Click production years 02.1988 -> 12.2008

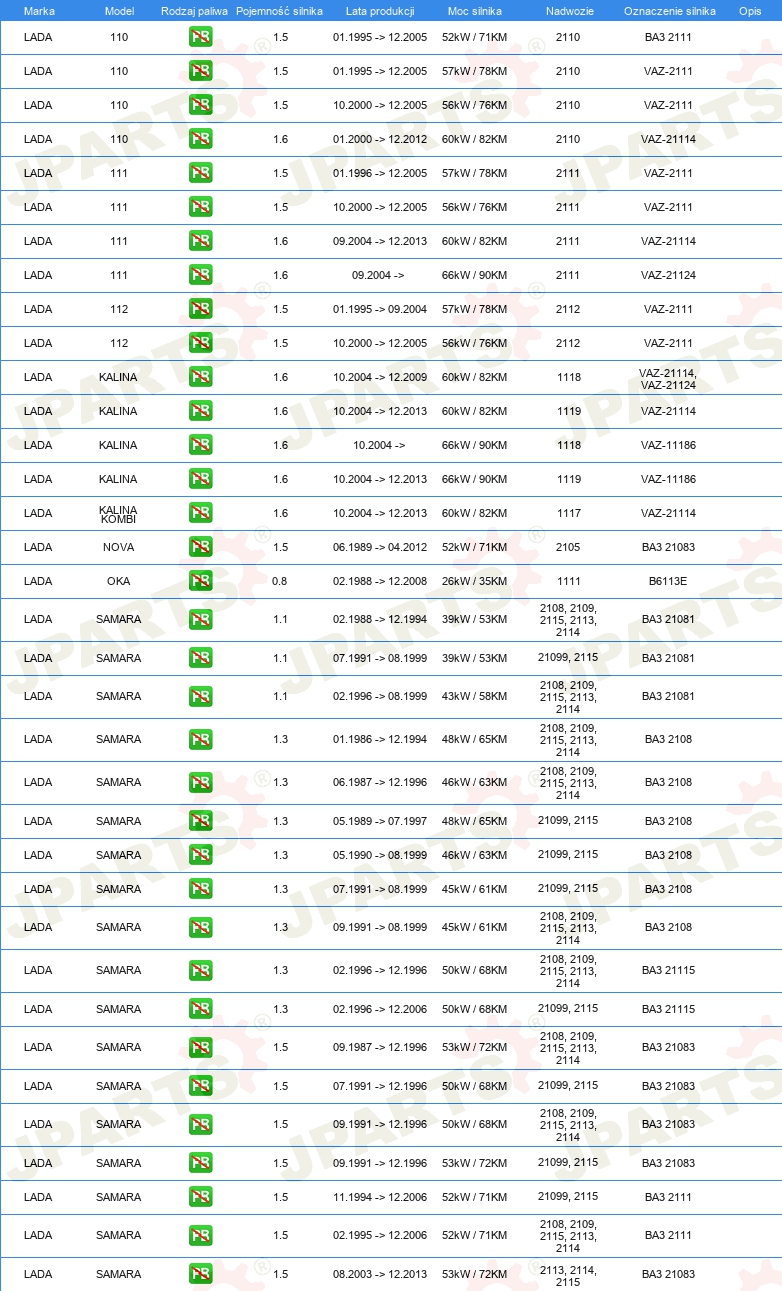coord(380,582)
